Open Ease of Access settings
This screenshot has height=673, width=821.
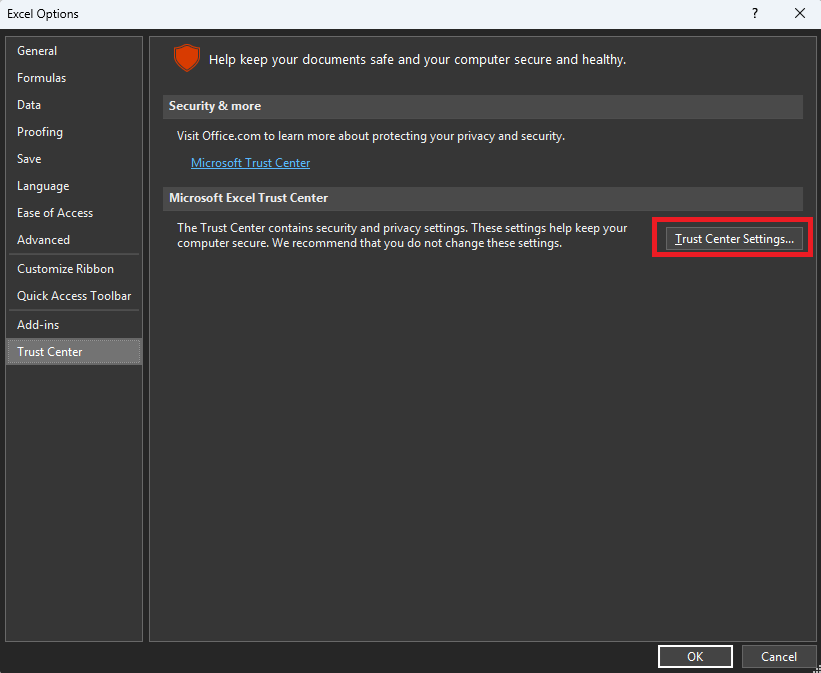55,213
